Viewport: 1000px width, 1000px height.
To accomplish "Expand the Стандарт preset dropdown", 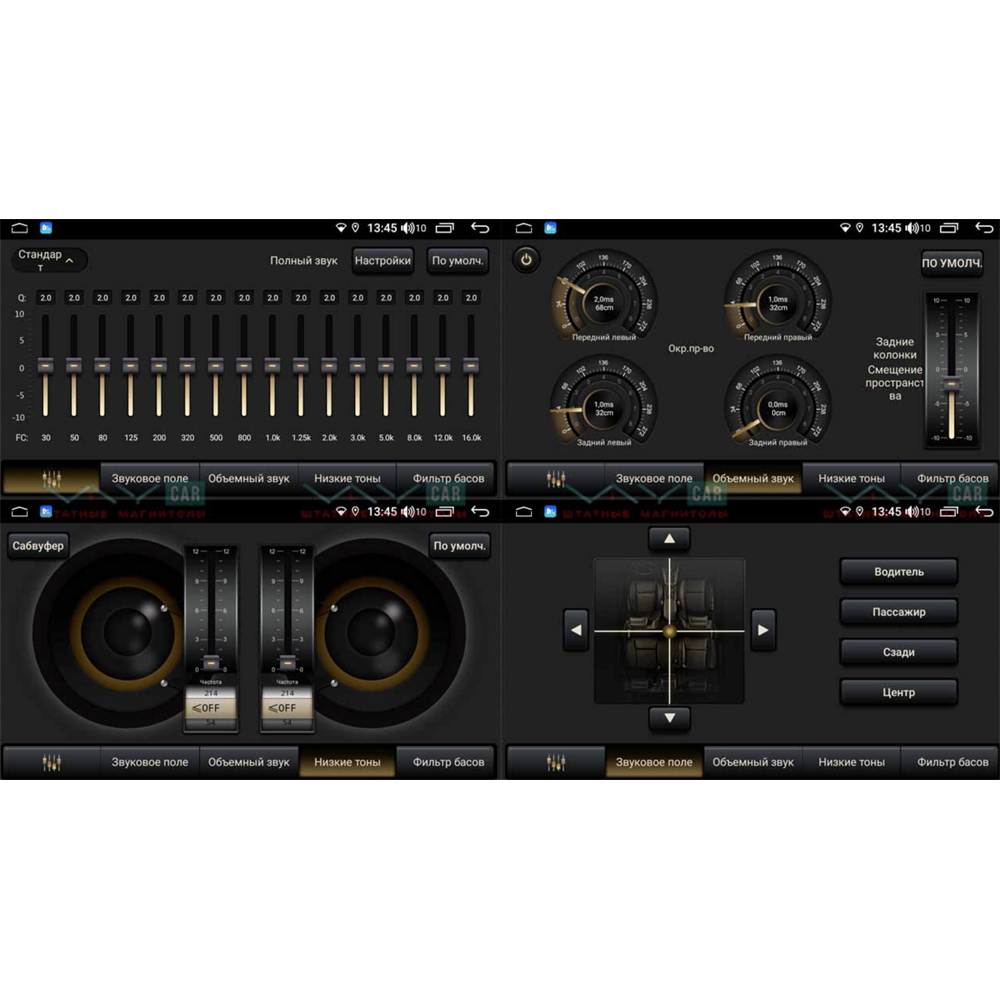I will (x=48, y=260).
